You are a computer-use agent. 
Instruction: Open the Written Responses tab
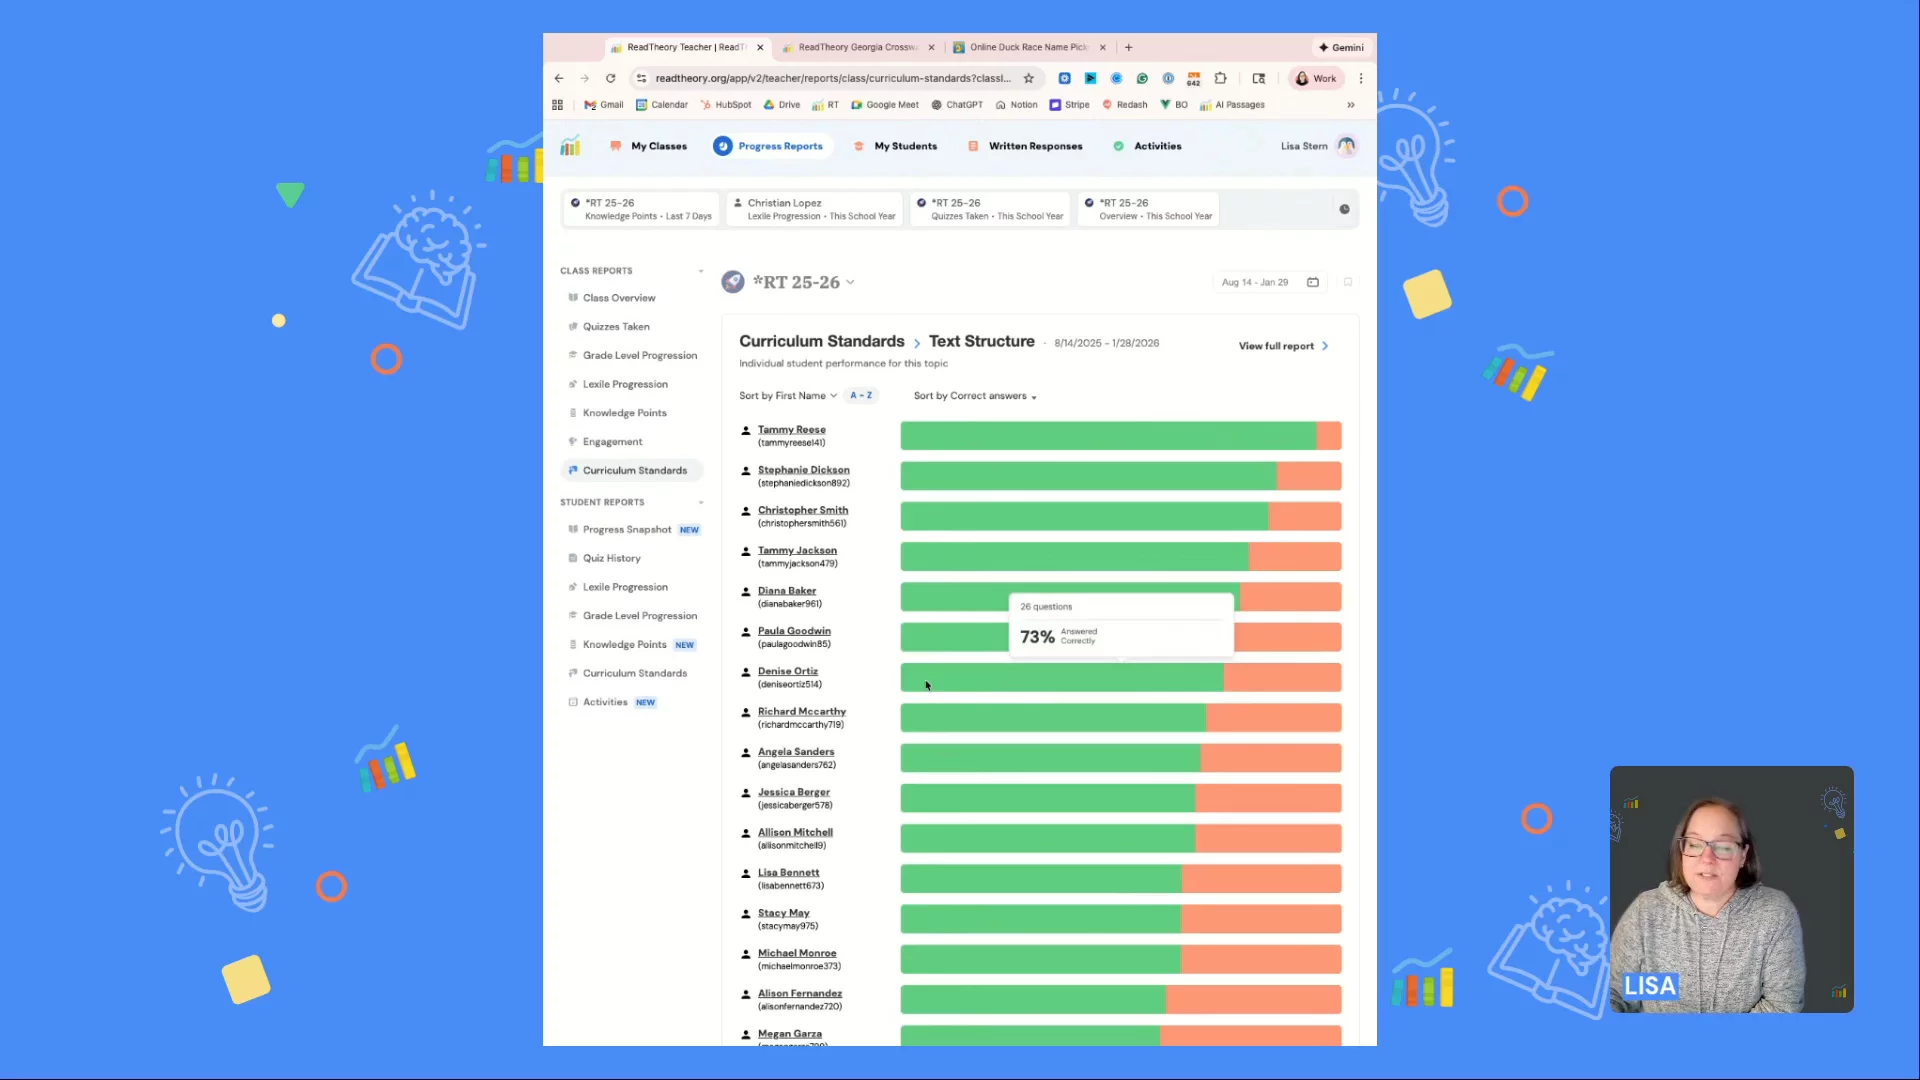(1034, 146)
